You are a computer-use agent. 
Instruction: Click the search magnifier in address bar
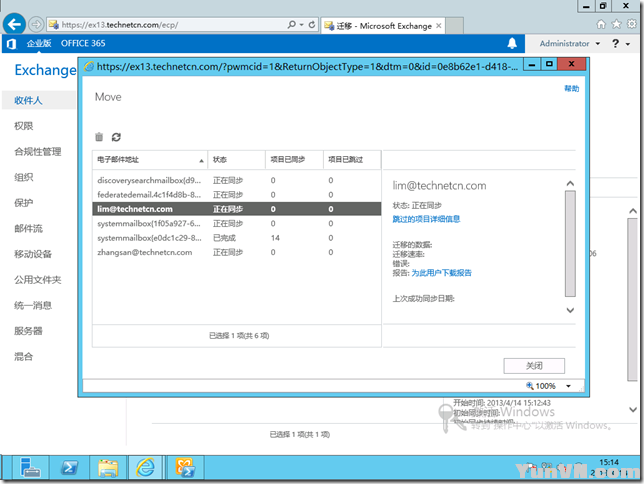(292, 25)
